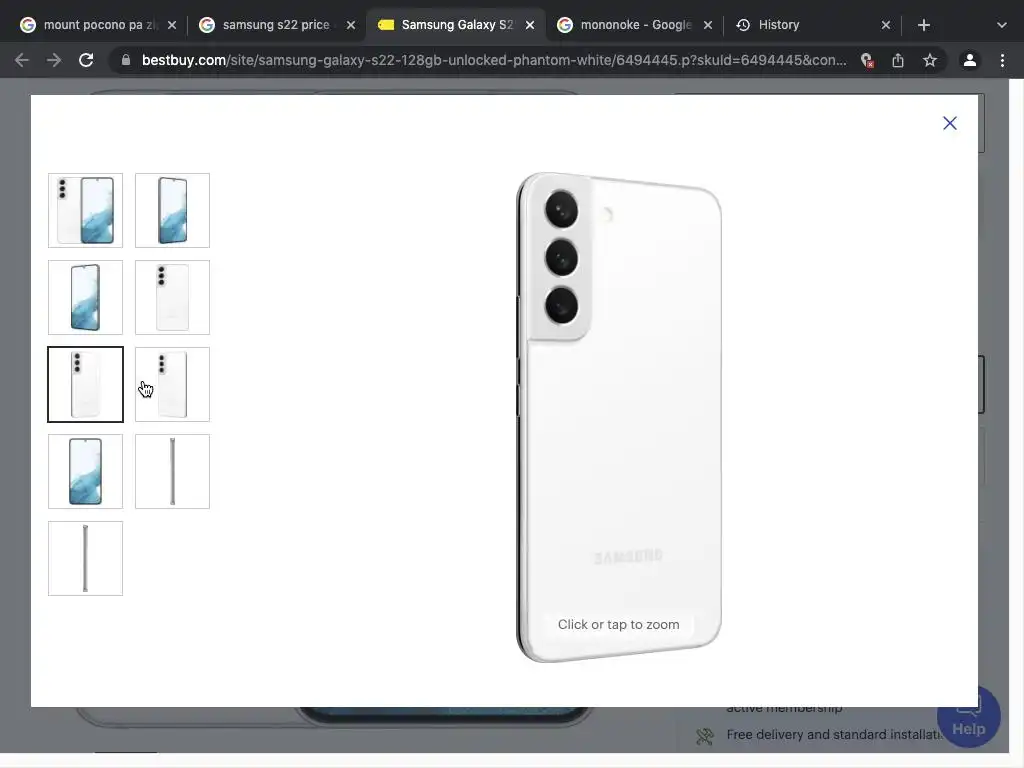1024x768 pixels.
Task: Reload the Best Buy page
Action: [86, 60]
